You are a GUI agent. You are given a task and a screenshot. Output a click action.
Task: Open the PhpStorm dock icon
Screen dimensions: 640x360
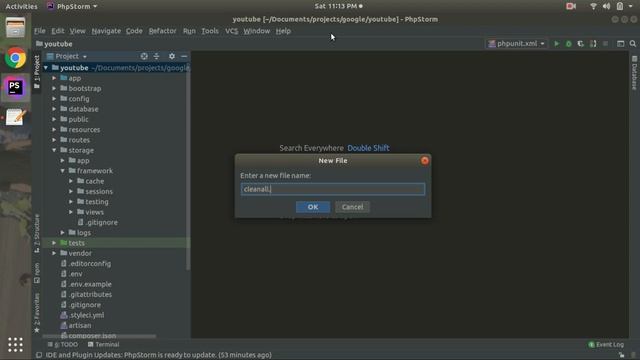pyautogui.click(x=15, y=87)
